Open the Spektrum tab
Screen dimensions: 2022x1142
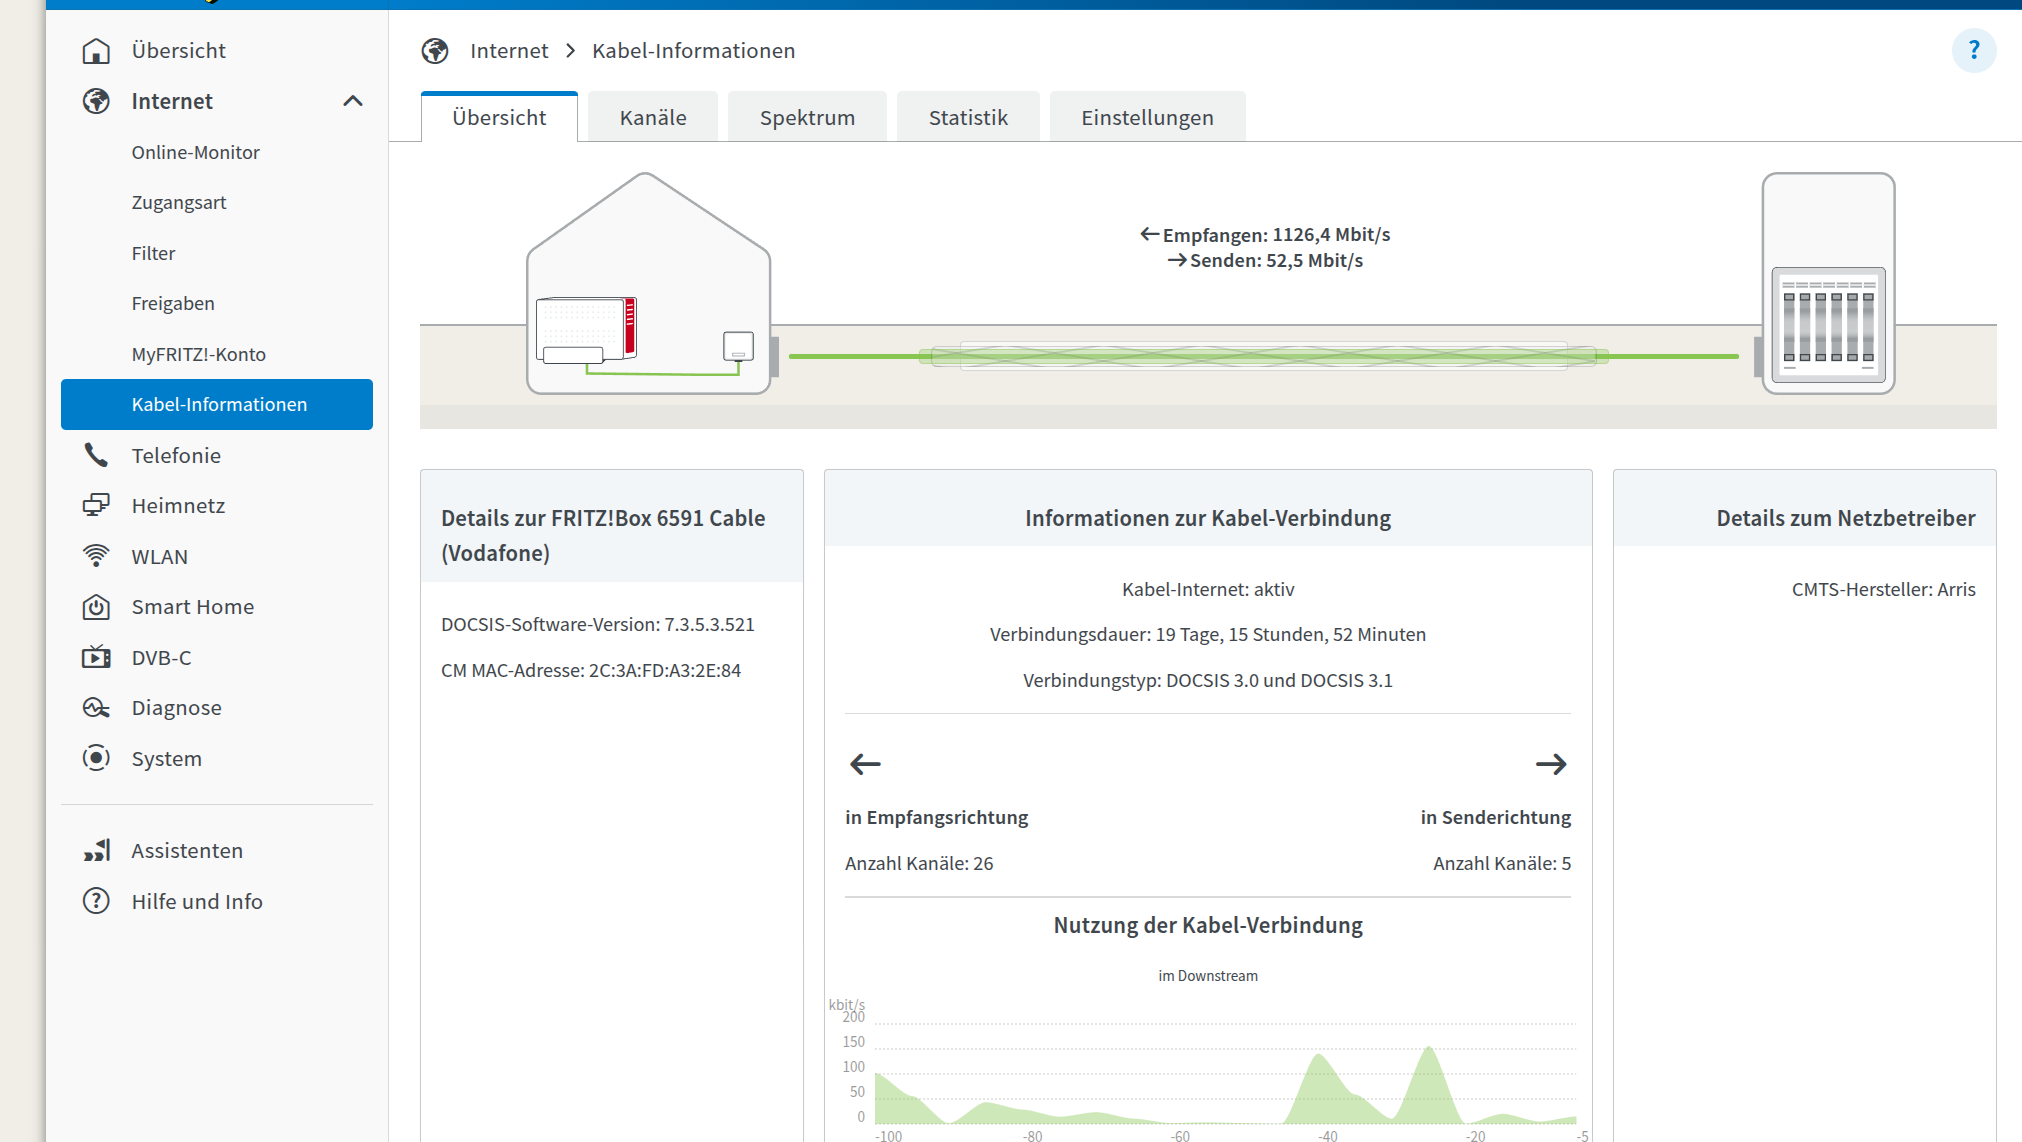807,118
